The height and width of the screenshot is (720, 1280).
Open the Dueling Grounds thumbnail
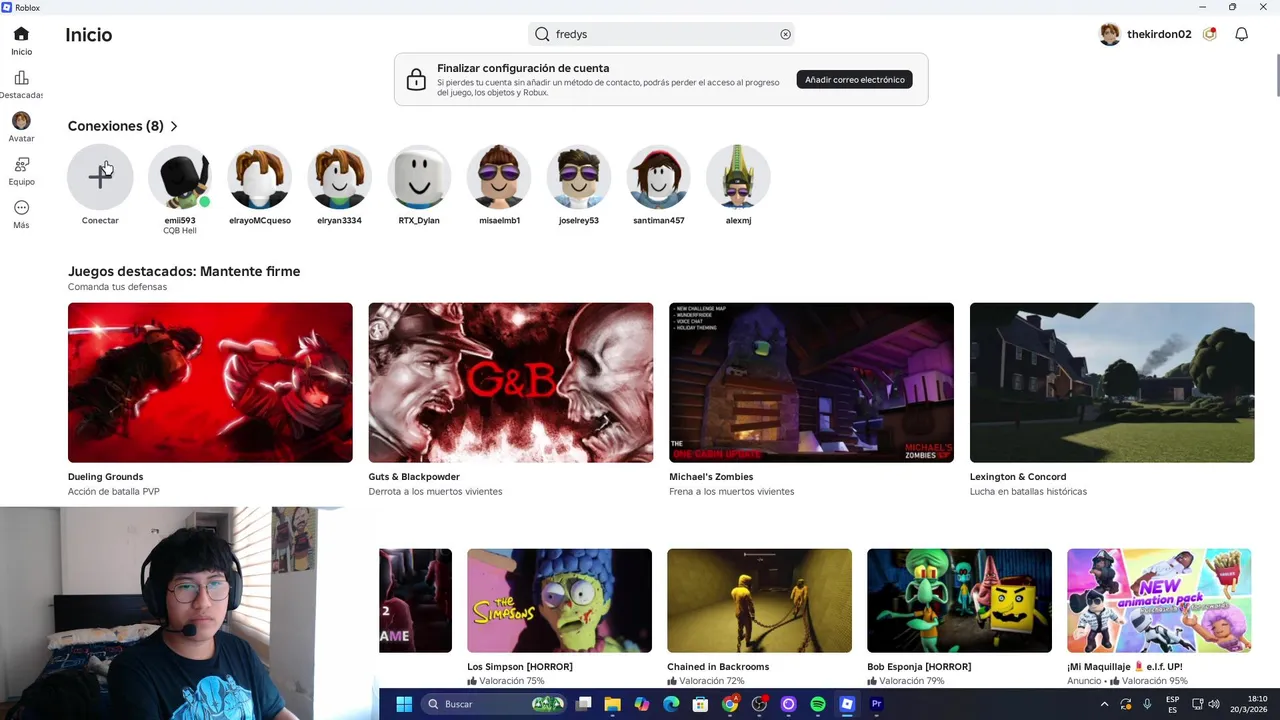coord(210,382)
